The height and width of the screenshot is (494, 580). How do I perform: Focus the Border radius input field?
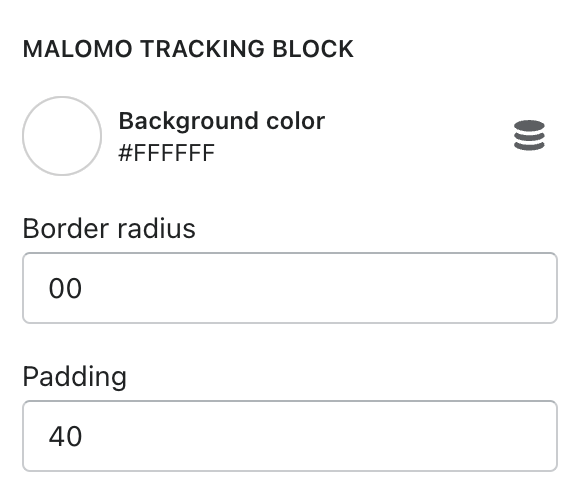click(290, 288)
